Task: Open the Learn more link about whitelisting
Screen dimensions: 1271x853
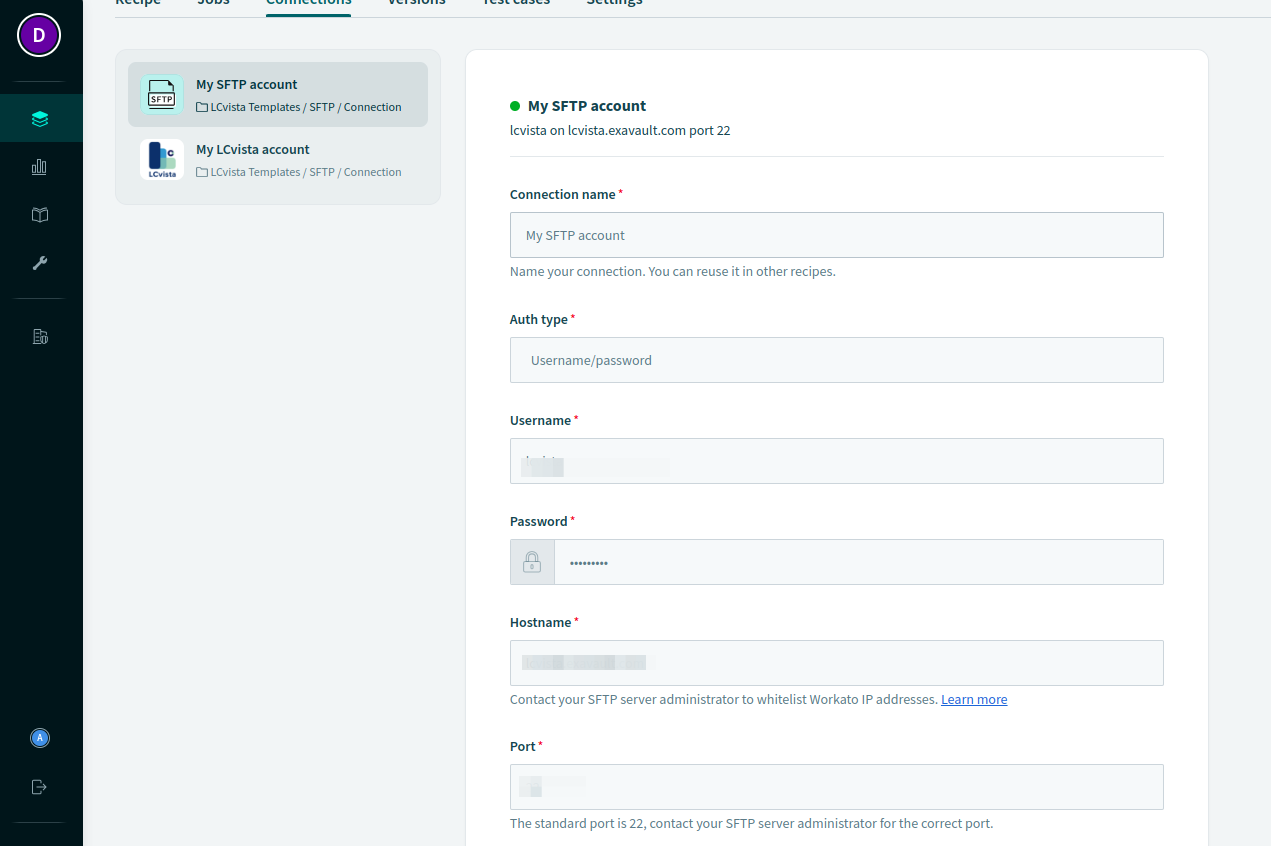Action: tap(973, 699)
